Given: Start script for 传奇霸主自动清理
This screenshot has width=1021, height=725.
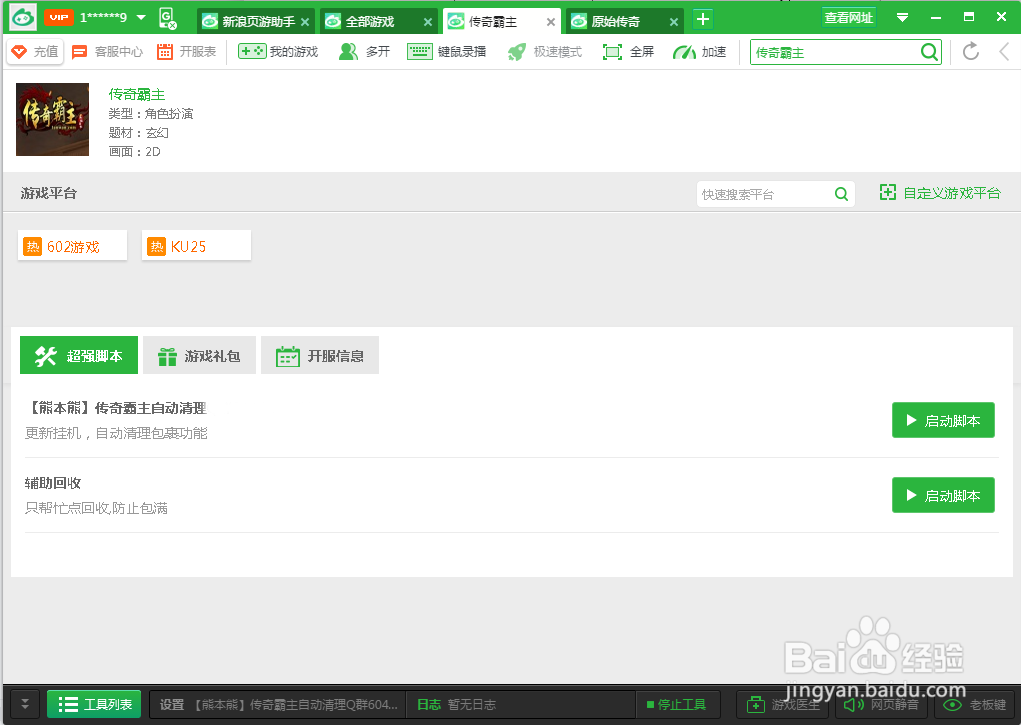Looking at the screenshot, I should (943, 420).
